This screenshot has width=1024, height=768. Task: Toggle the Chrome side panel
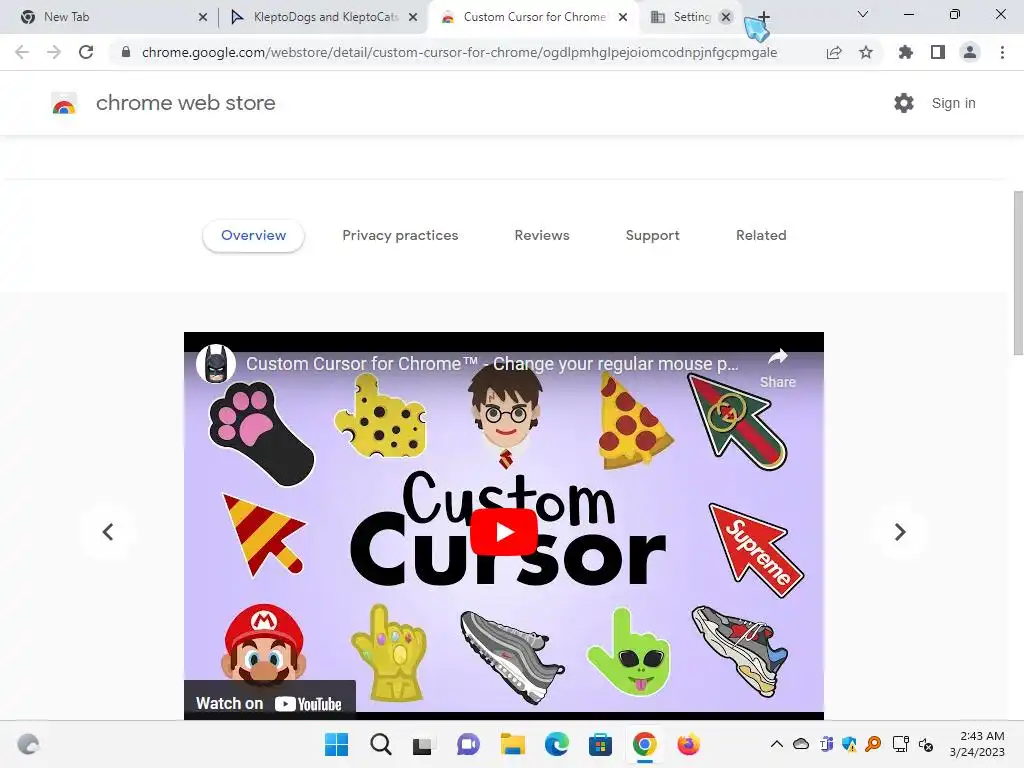point(938,52)
